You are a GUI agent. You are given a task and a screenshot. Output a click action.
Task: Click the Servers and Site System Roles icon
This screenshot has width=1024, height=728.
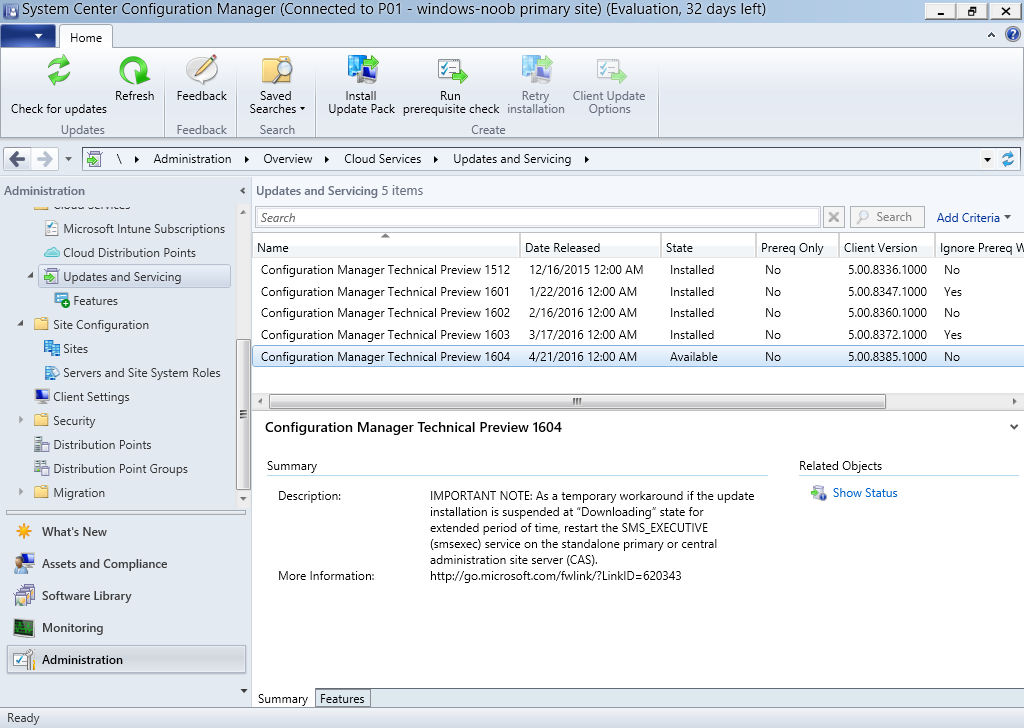(x=52, y=372)
